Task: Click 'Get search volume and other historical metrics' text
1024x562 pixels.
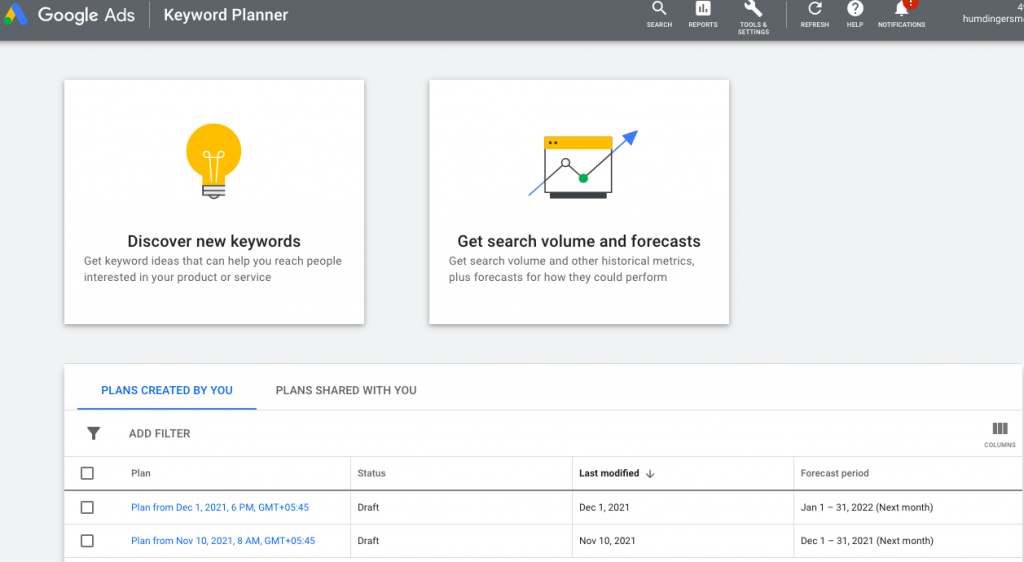Action: (x=571, y=269)
